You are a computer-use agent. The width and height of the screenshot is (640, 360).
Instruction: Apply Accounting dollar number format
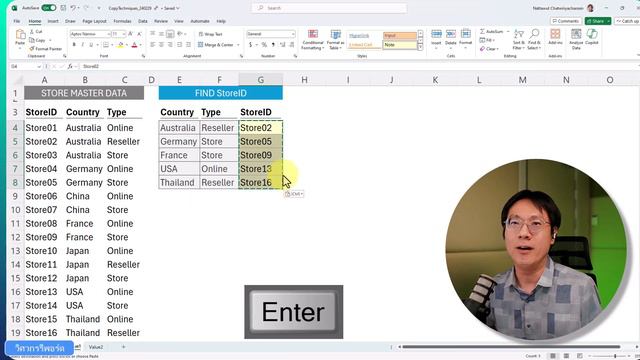point(250,45)
